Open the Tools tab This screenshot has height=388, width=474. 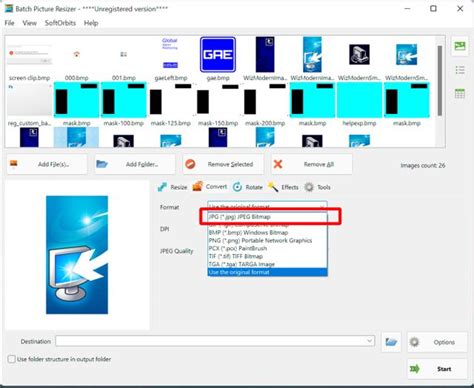[317, 187]
